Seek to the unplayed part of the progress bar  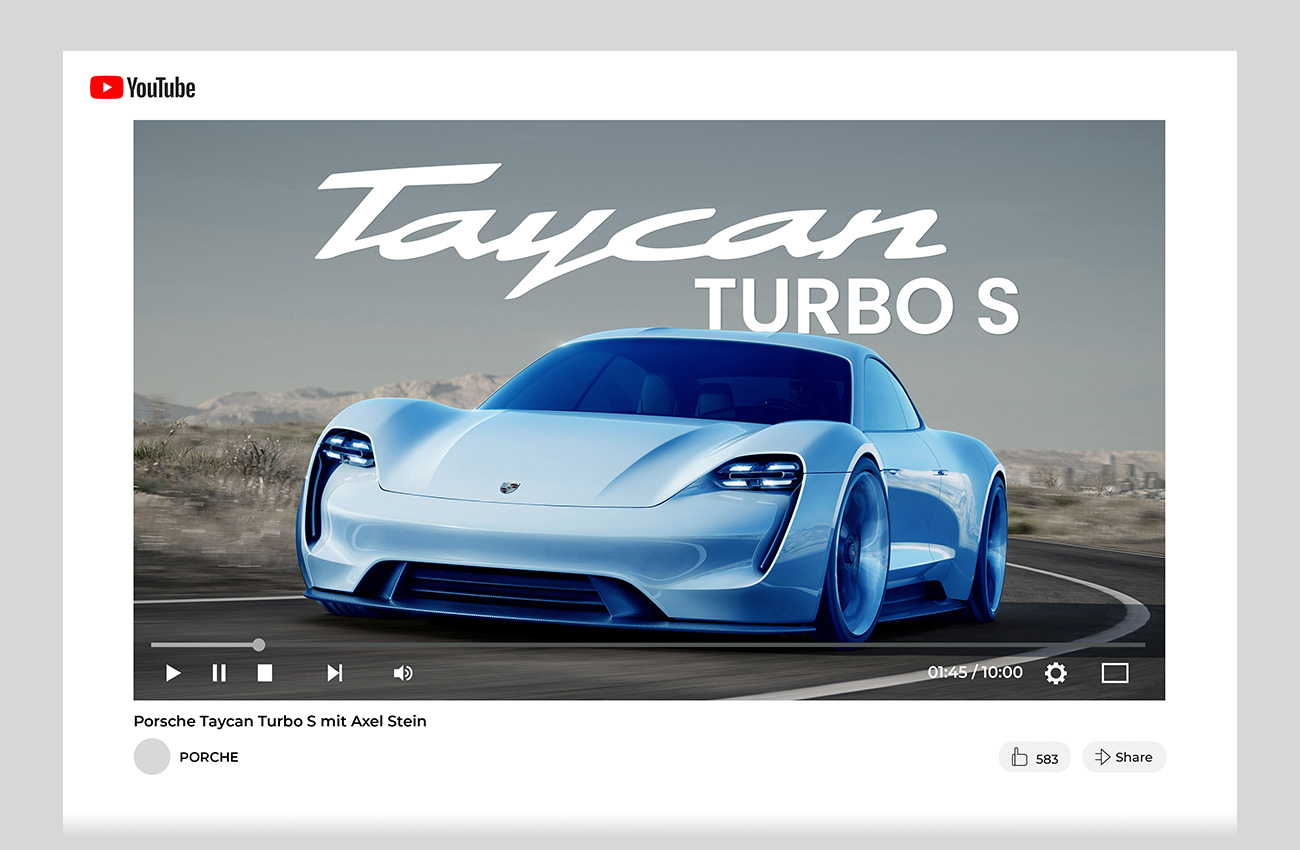point(700,645)
